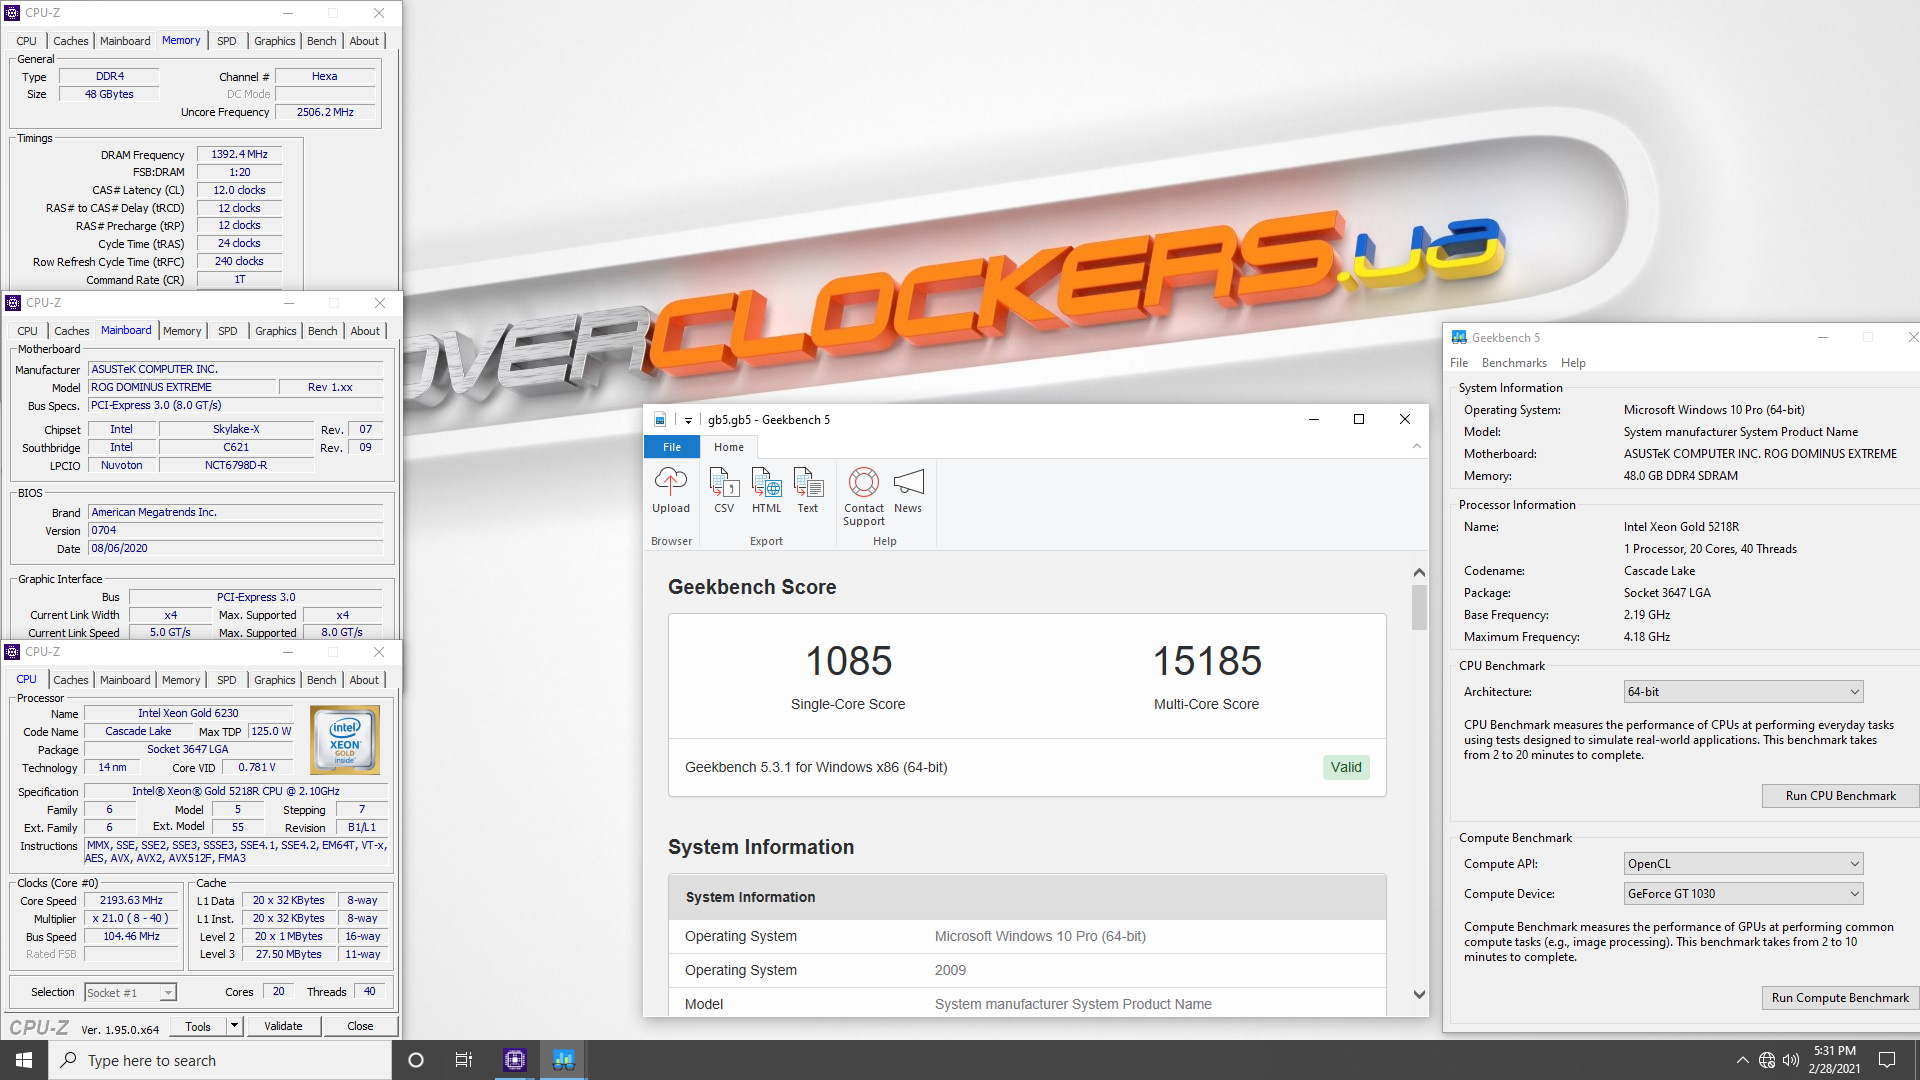Switch to Geekbench from the taskbar
Screen dimensions: 1920x1080
[x=564, y=1060]
